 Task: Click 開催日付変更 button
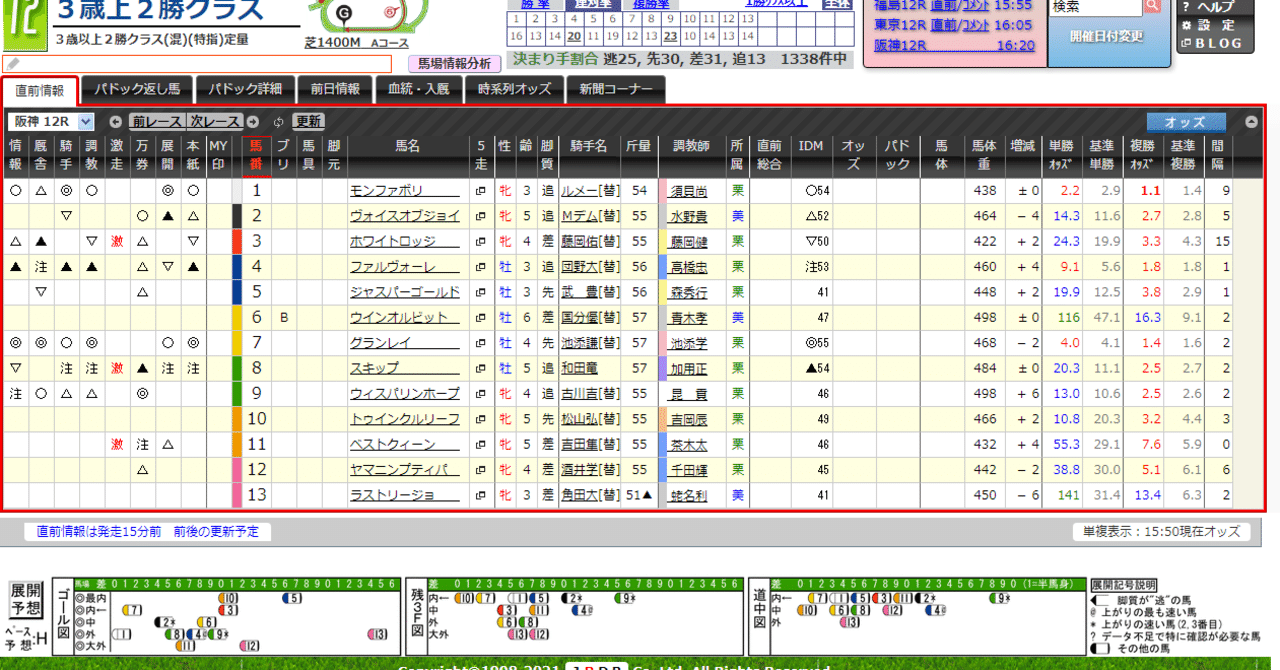1105,36
